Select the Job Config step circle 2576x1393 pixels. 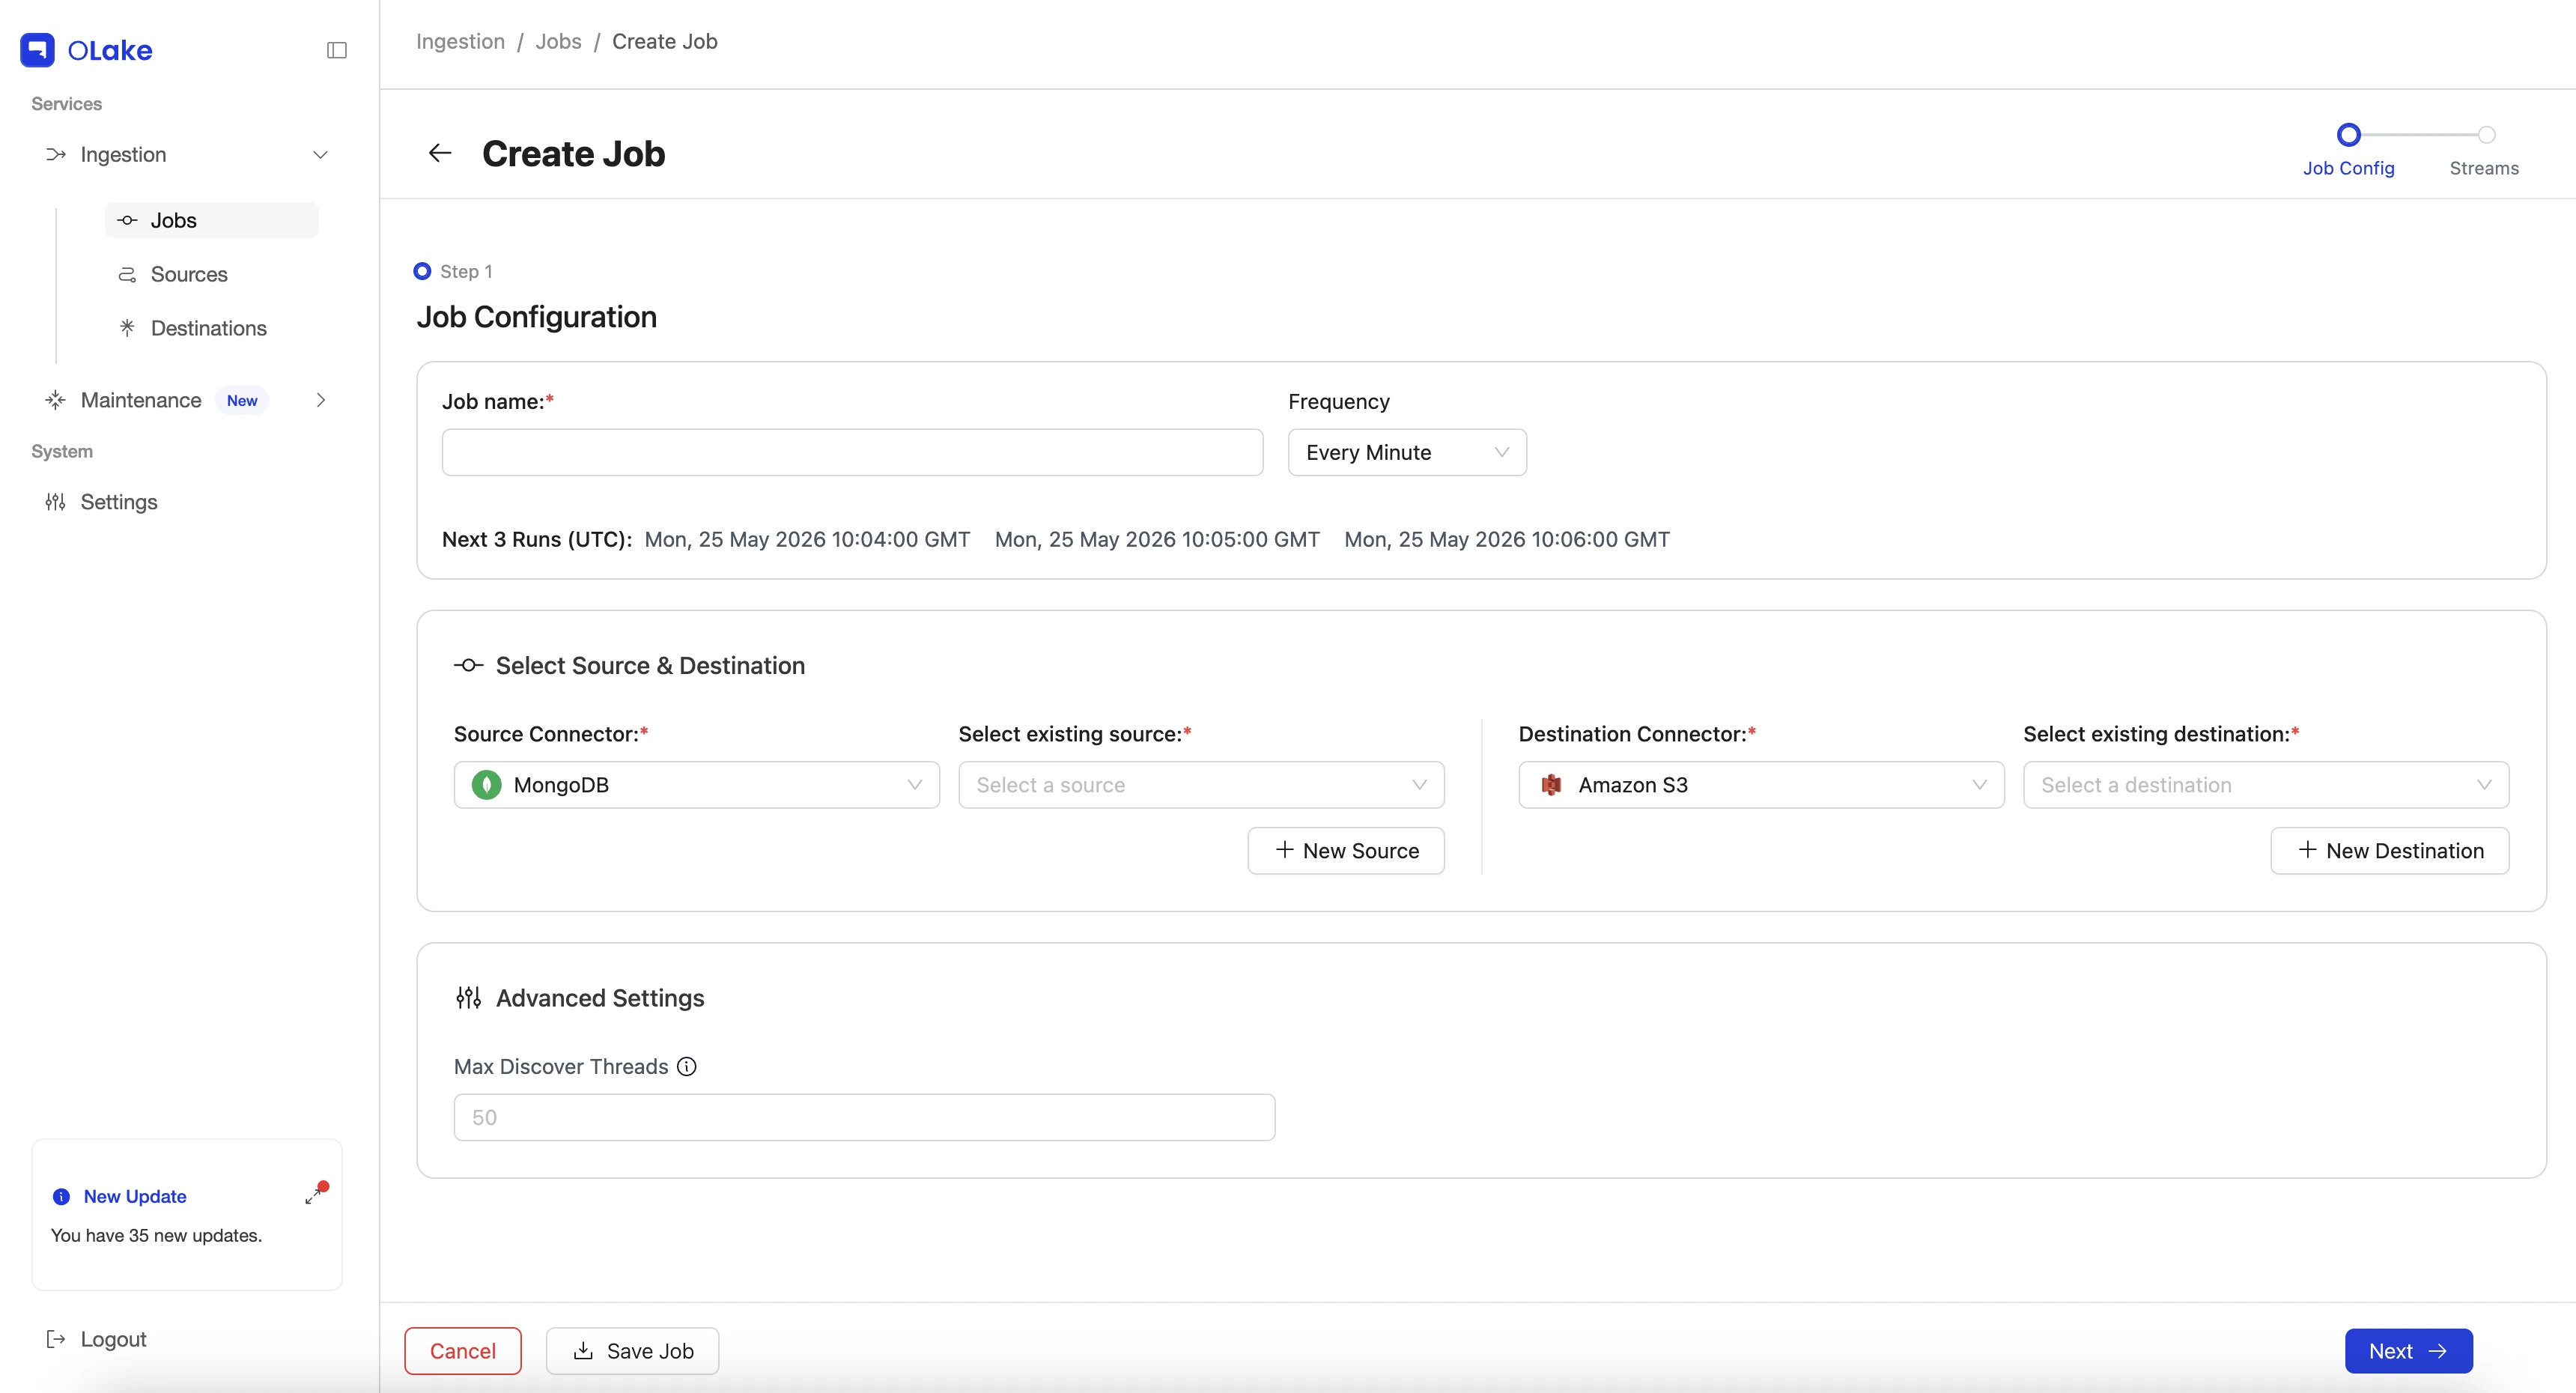tap(2349, 135)
